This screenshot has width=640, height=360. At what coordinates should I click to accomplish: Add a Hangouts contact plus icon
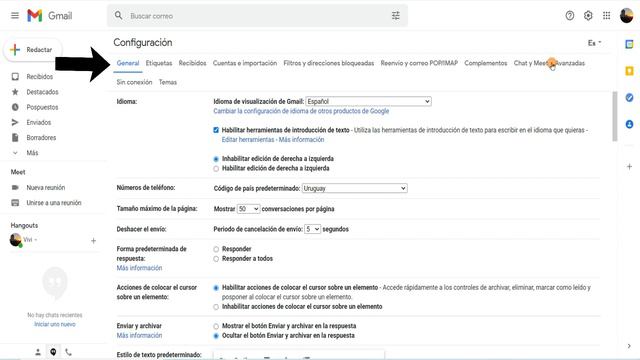[93, 241]
